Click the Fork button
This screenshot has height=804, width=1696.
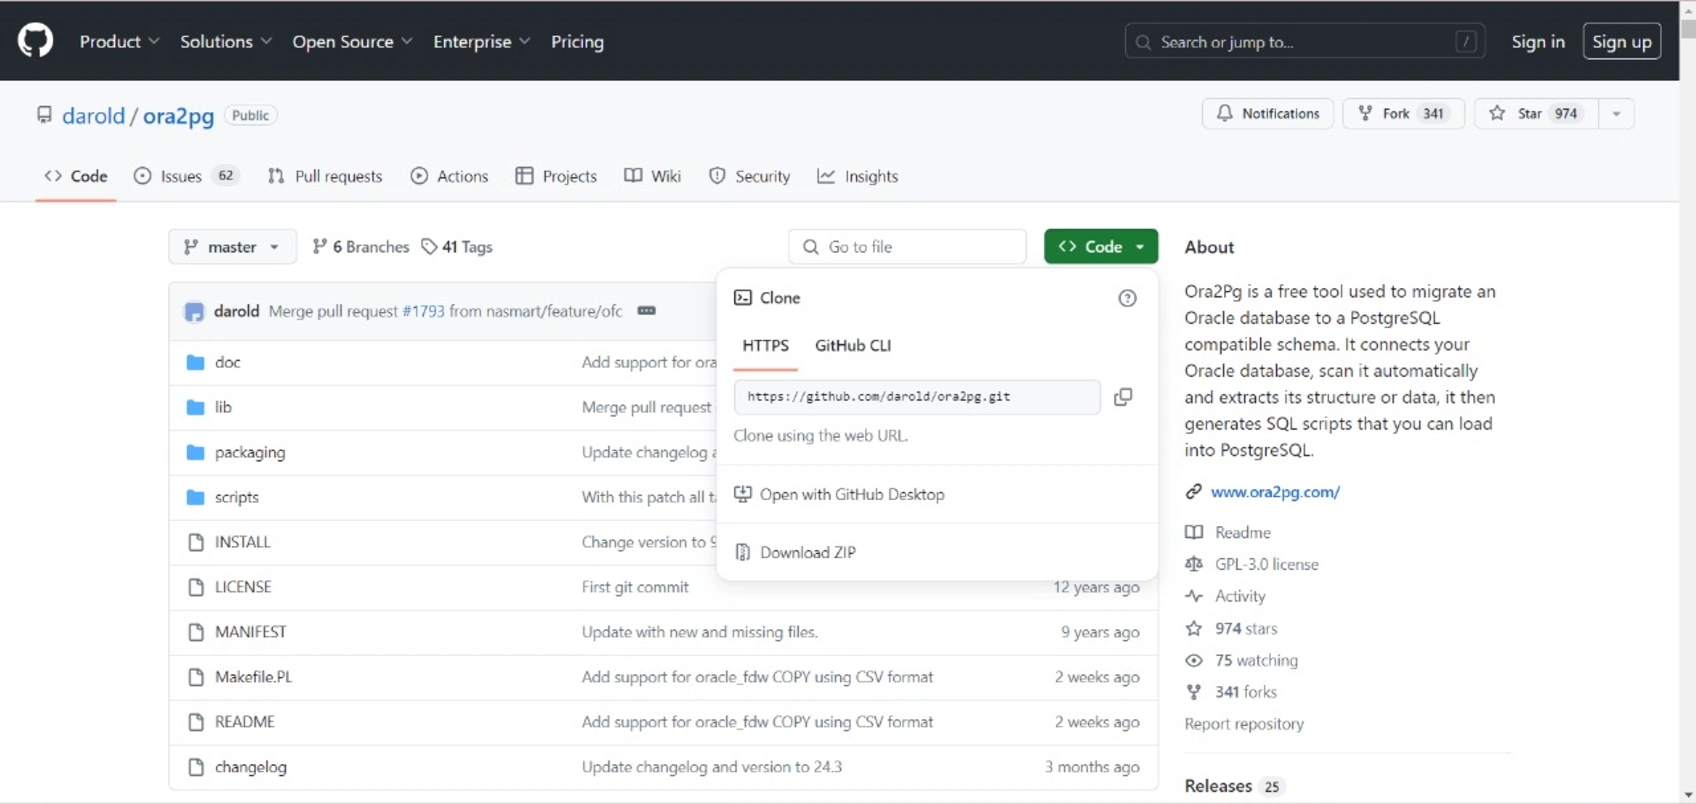(x=1403, y=113)
